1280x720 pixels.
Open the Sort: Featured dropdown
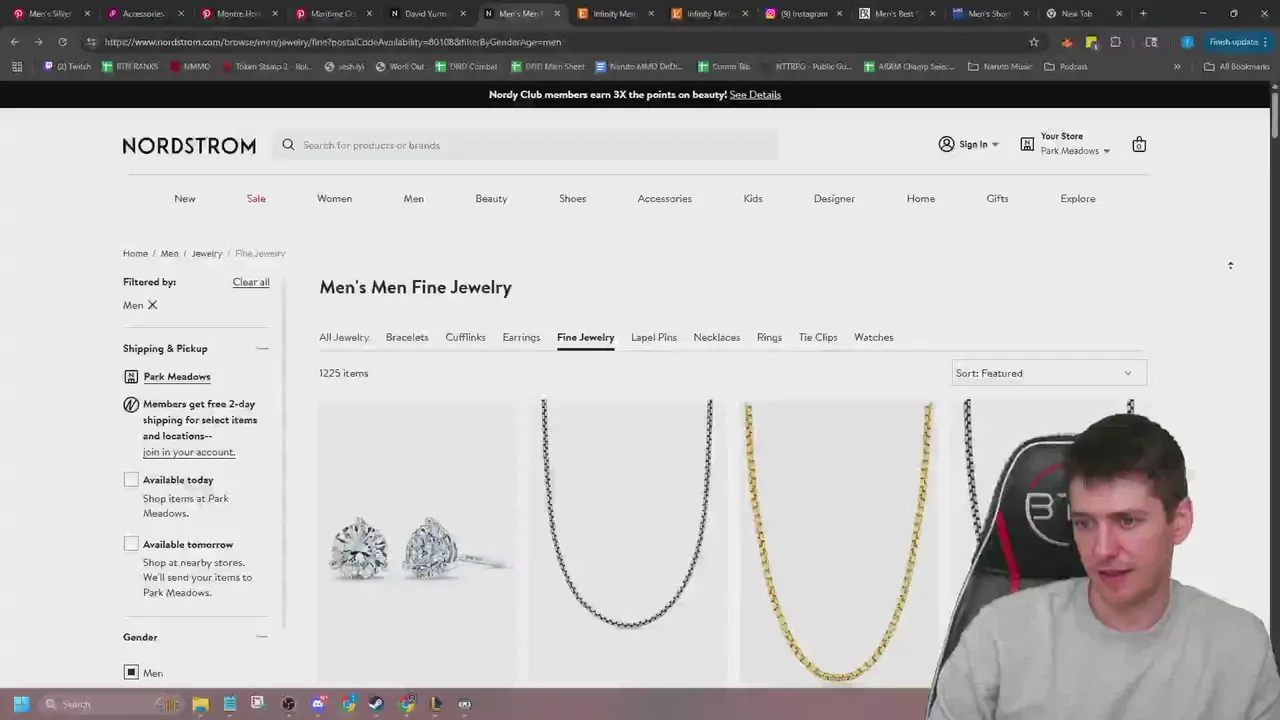click(x=1048, y=373)
